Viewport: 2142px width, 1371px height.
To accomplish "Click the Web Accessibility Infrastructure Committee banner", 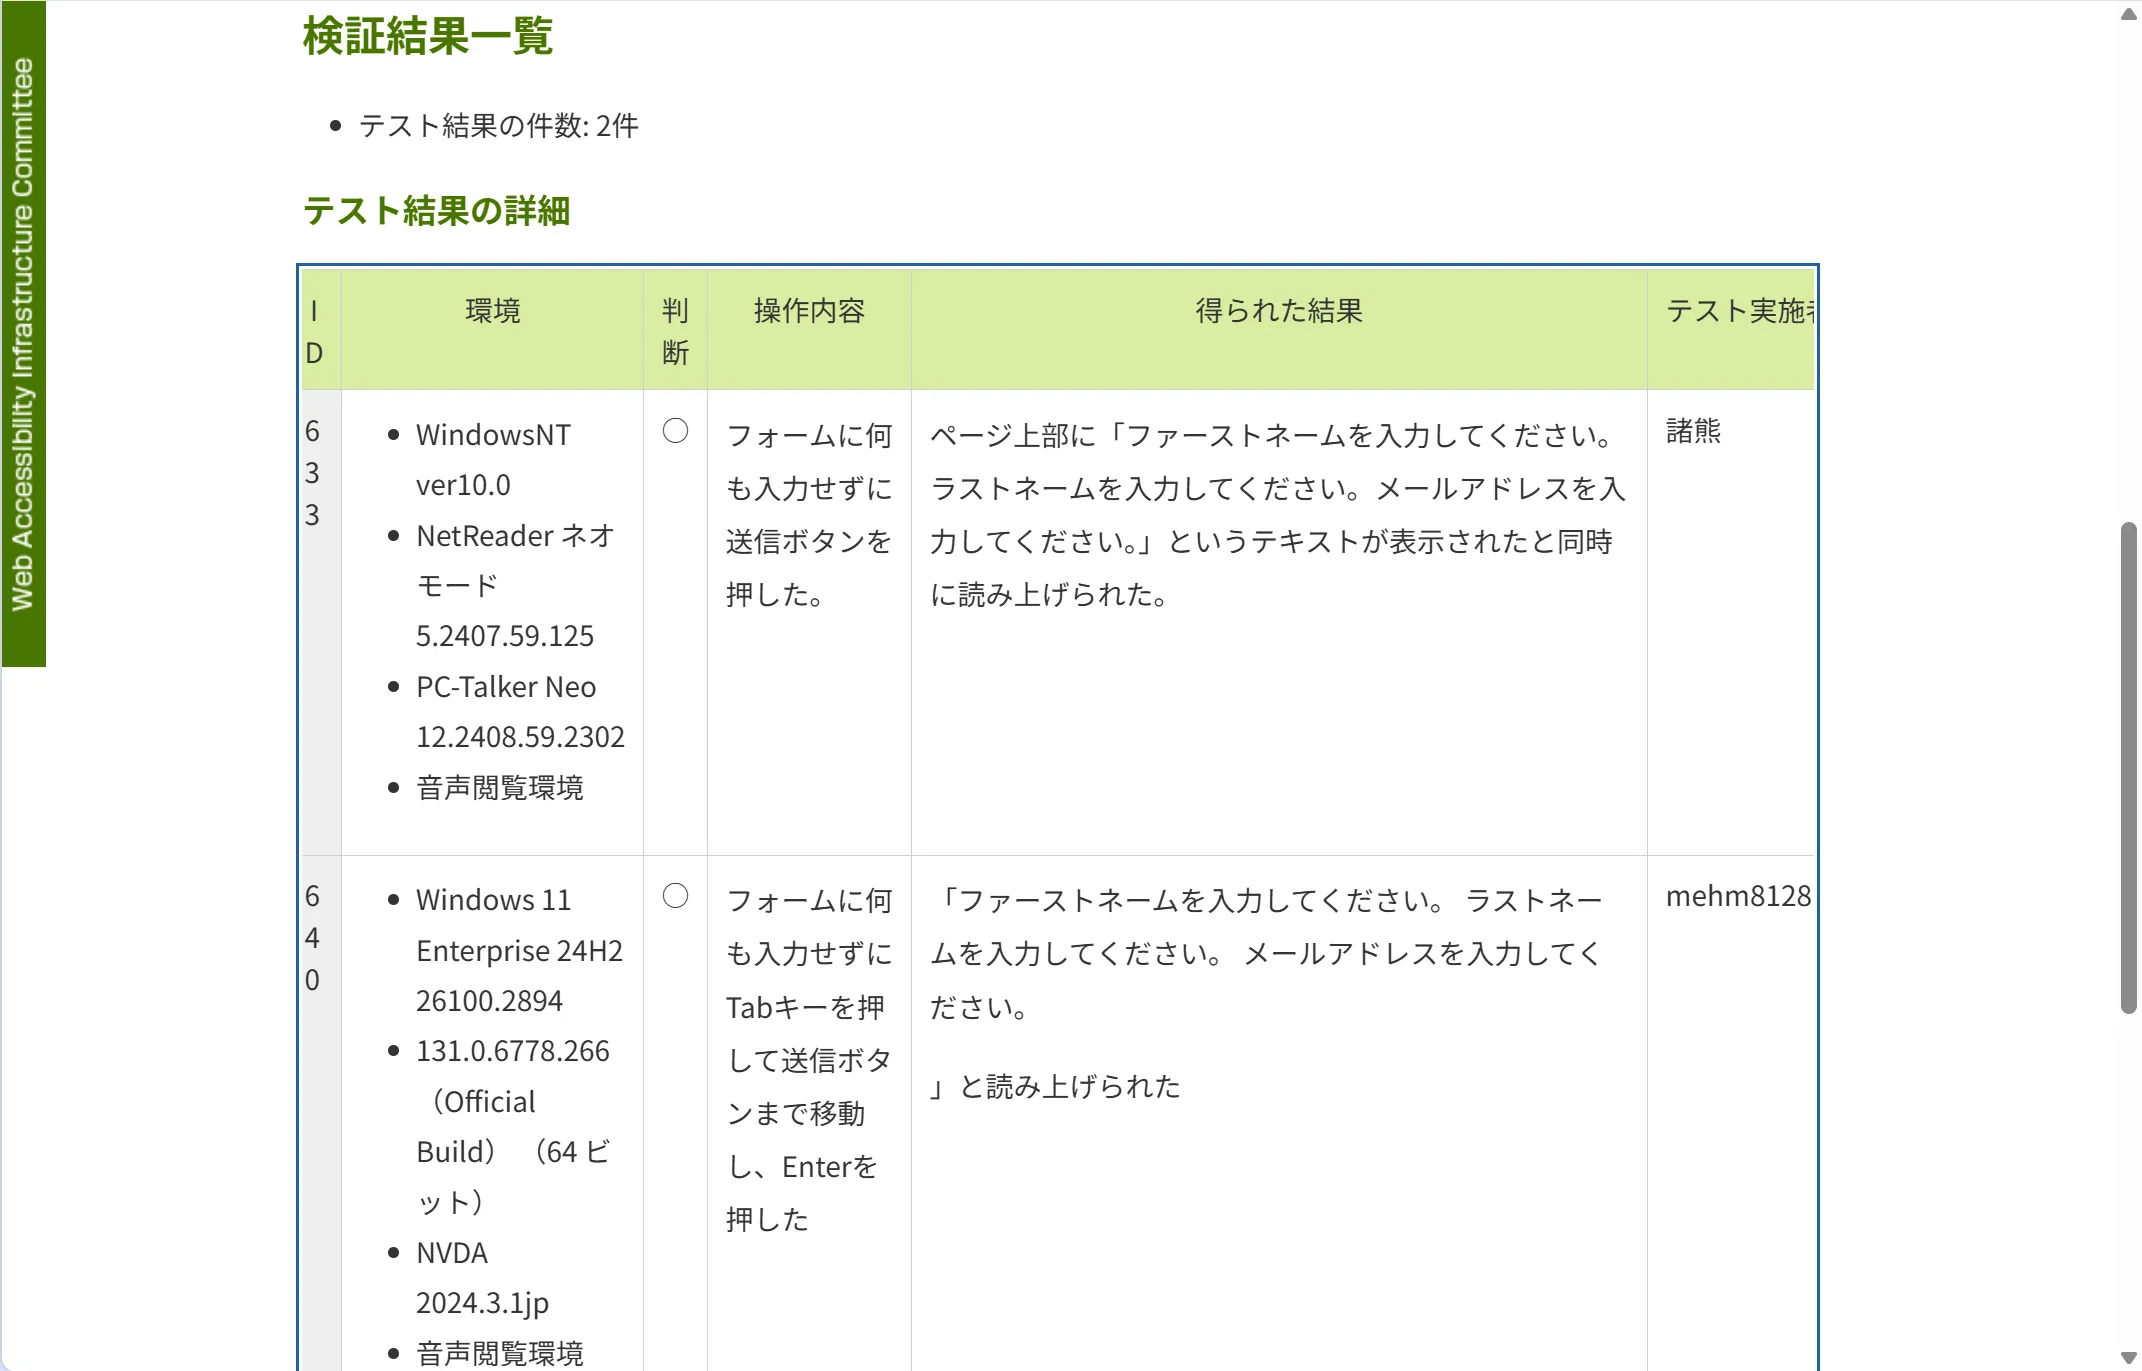I will 23,334.
